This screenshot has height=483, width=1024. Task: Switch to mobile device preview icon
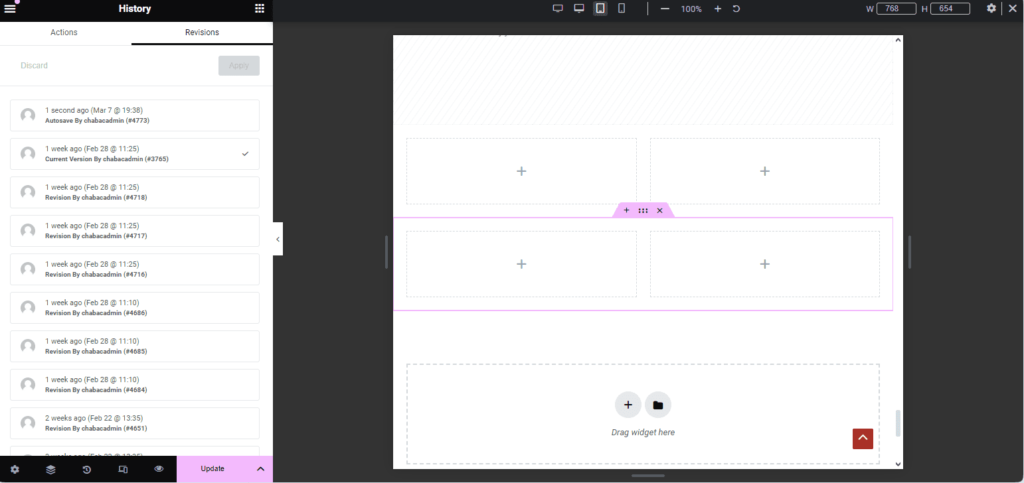point(621,8)
